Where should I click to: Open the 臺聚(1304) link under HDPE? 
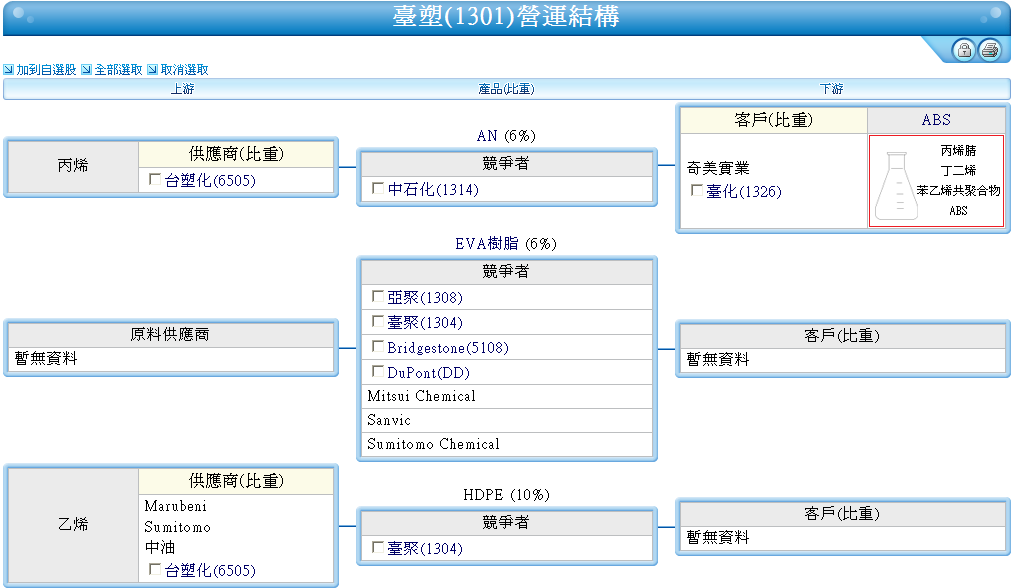point(425,549)
